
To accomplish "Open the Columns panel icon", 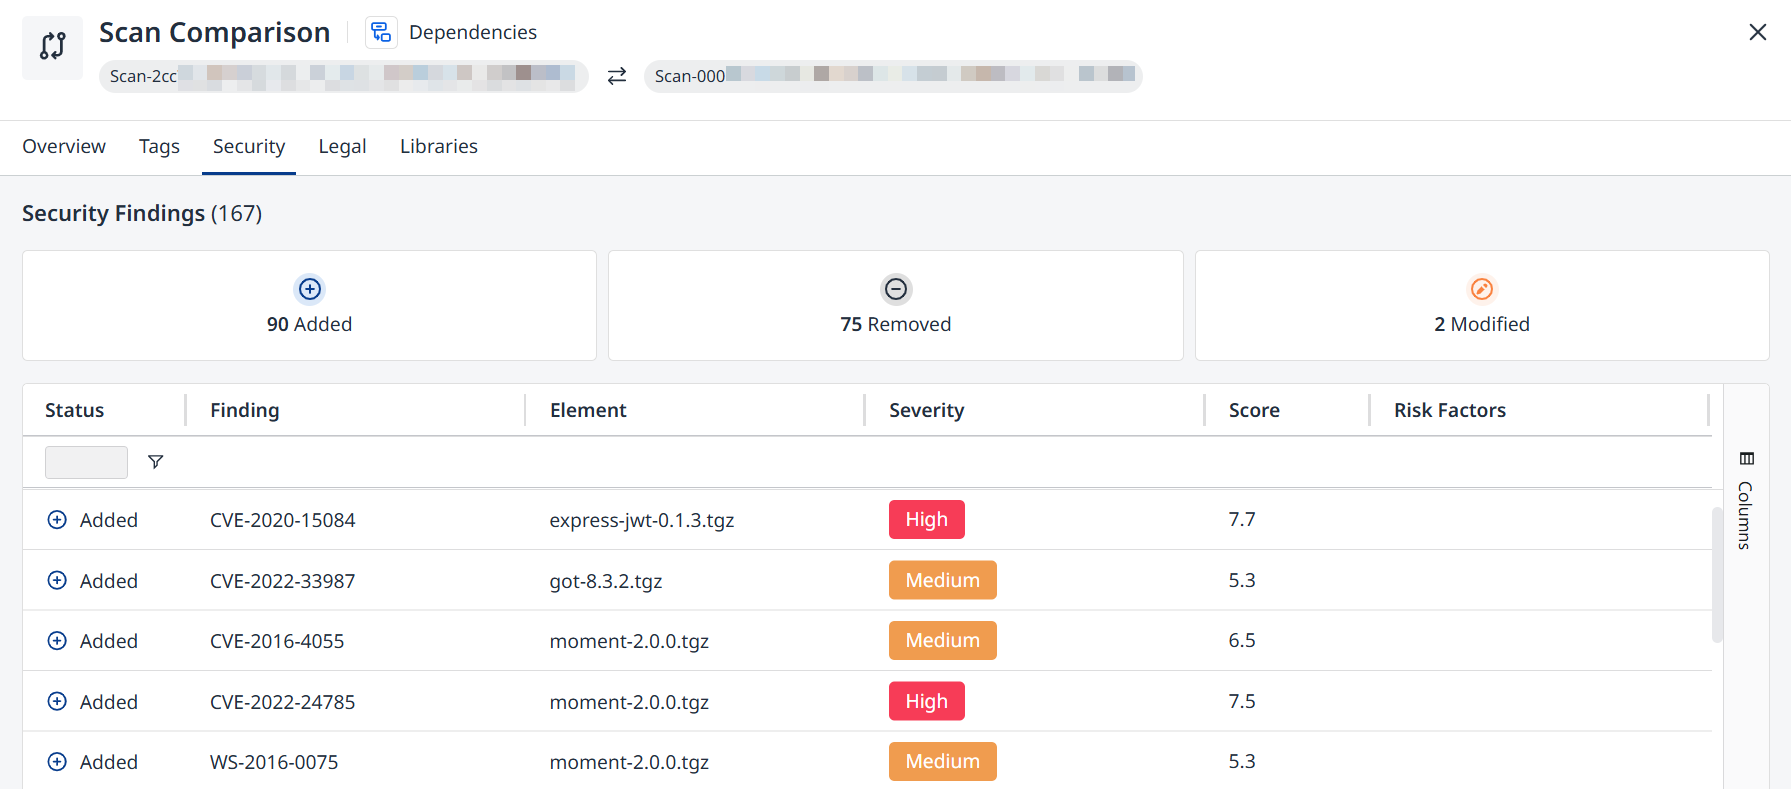I will pyautogui.click(x=1747, y=459).
